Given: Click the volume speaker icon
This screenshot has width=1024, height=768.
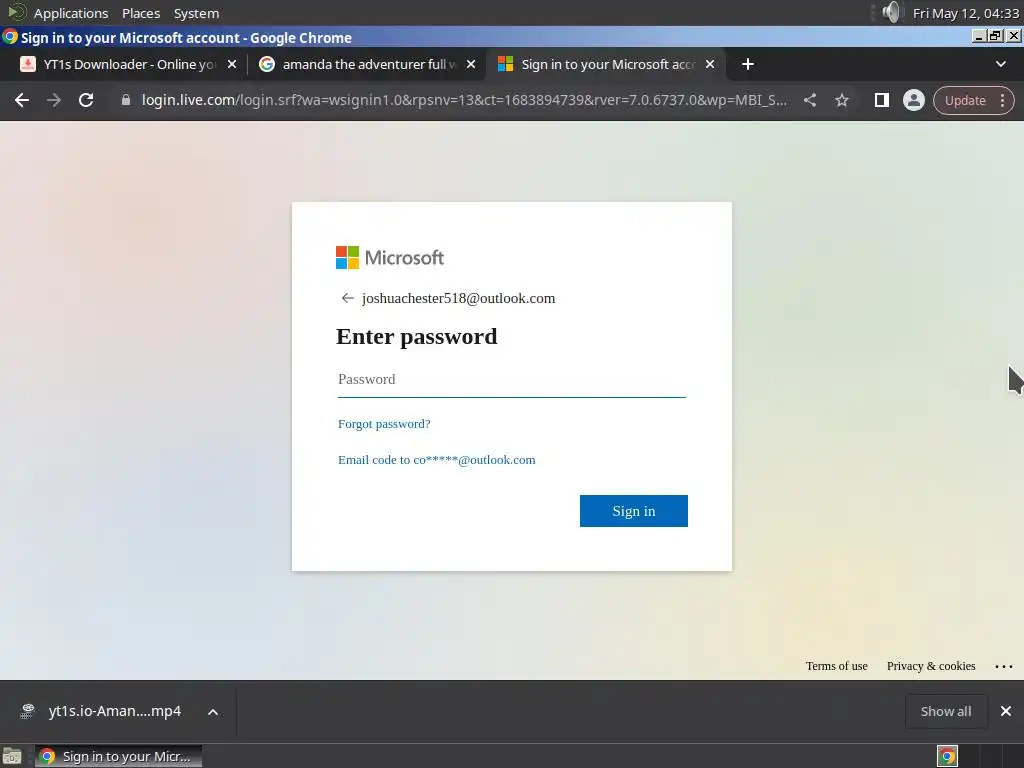Looking at the screenshot, I should [x=891, y=12].
